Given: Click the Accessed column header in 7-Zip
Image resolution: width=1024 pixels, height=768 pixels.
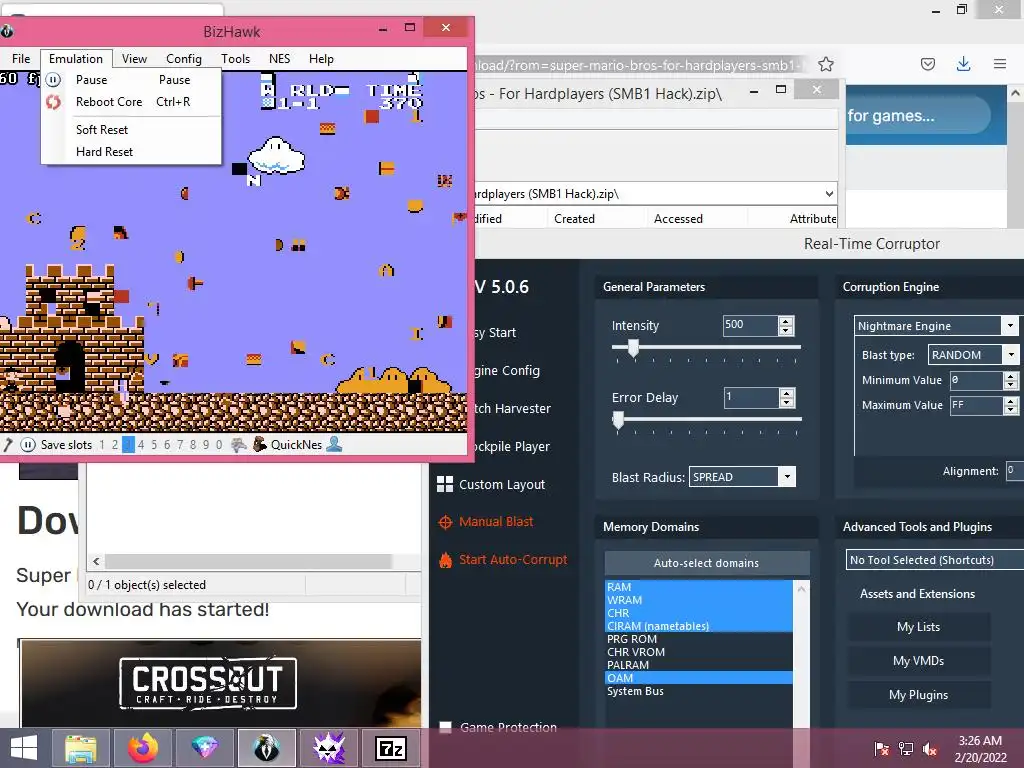Looking at the screenshot, I should 679,219.
